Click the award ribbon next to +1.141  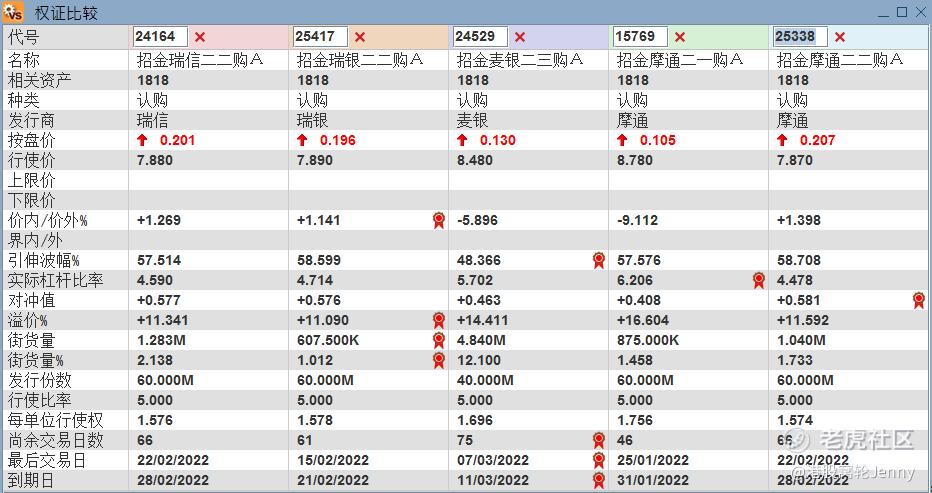point(439,221)
